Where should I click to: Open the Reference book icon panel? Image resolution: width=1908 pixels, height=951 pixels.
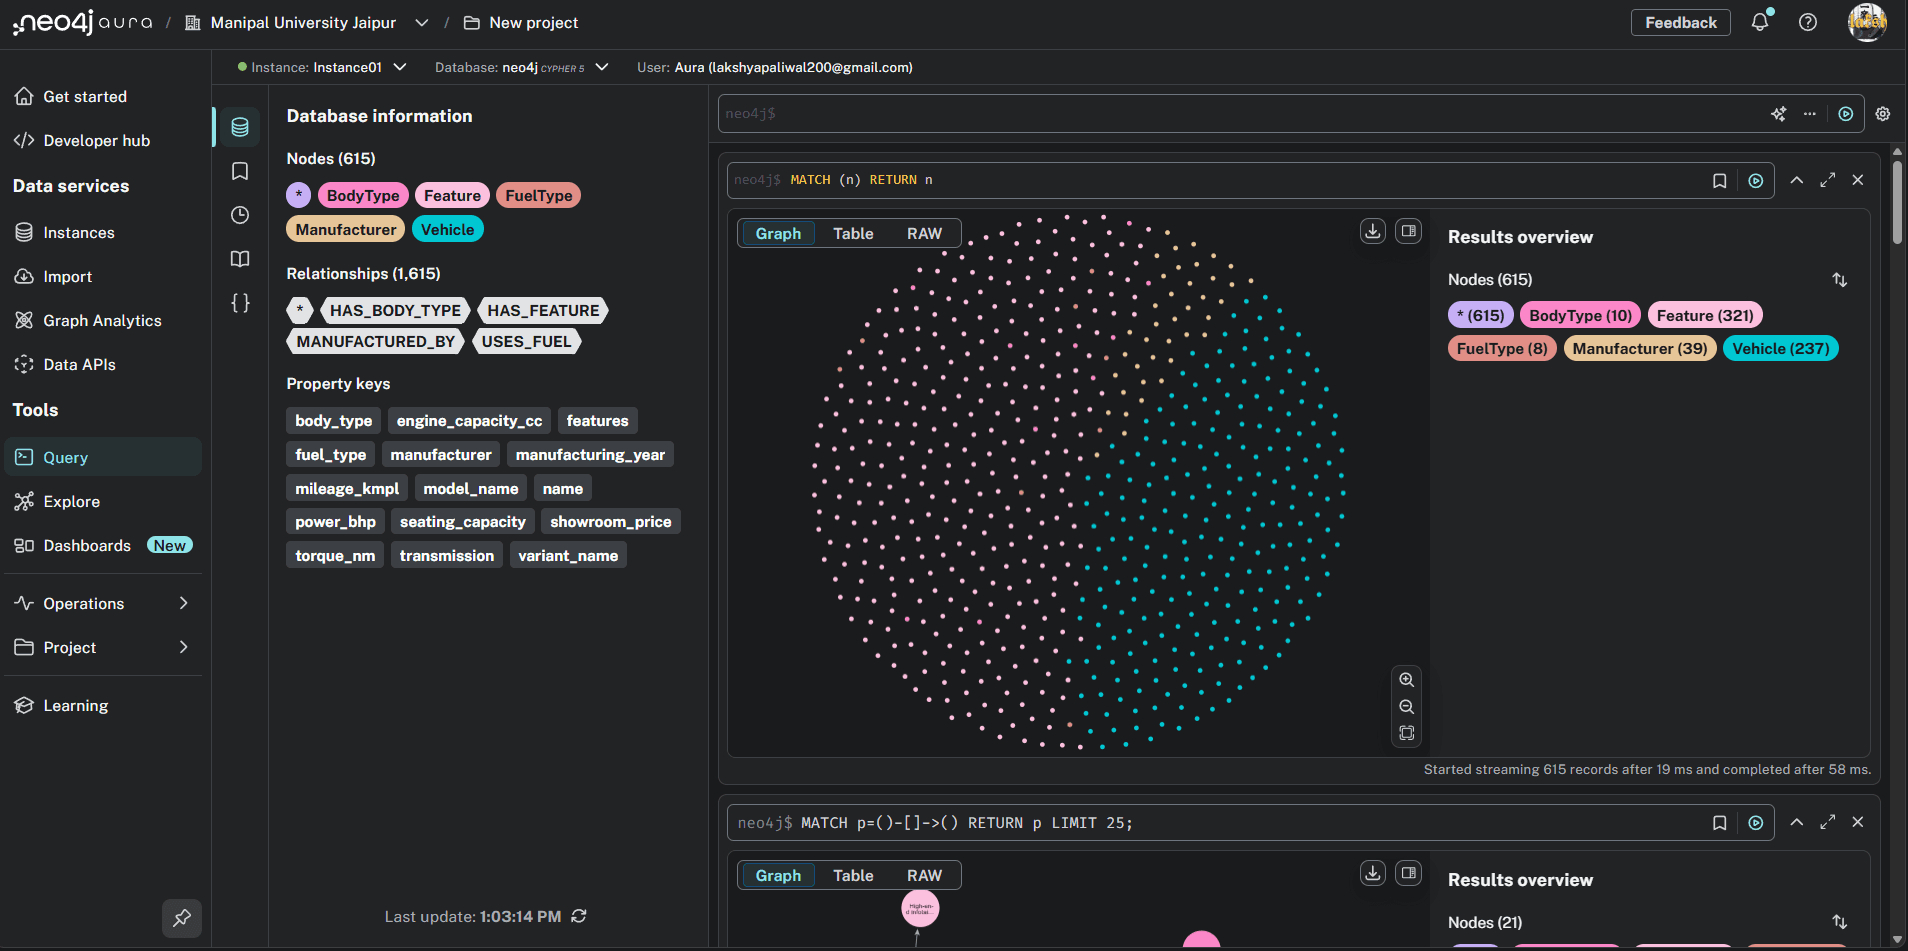tap(240, 259)
